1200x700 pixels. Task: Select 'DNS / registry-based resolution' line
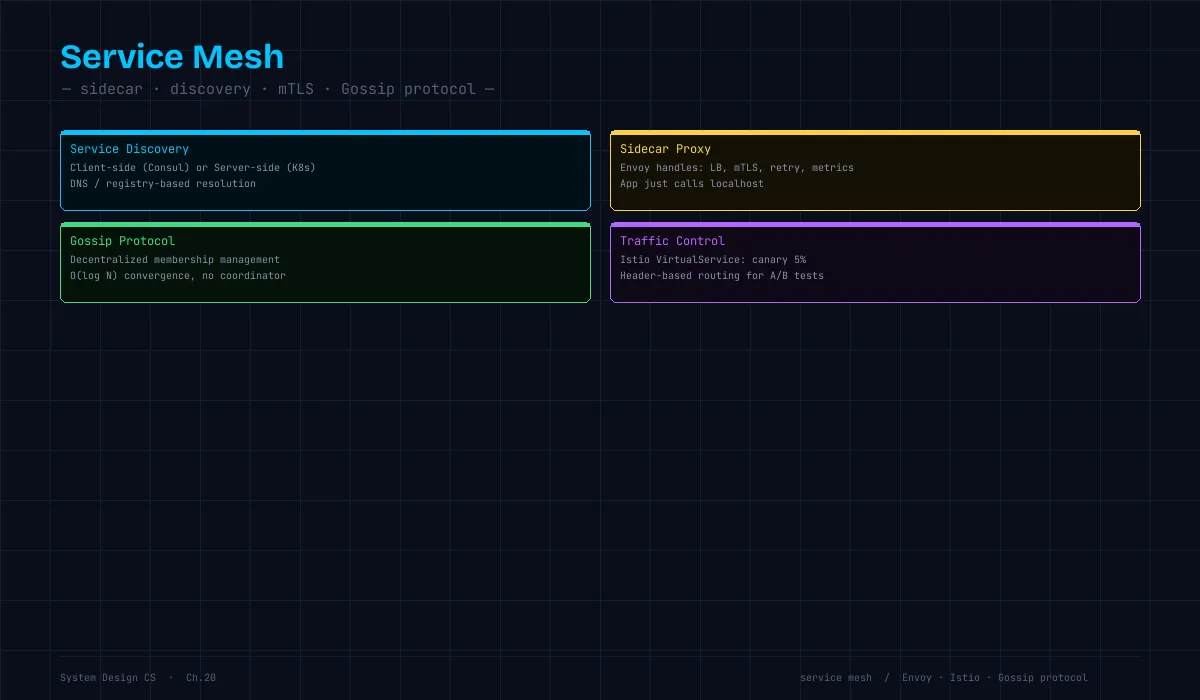coord(163,184)
